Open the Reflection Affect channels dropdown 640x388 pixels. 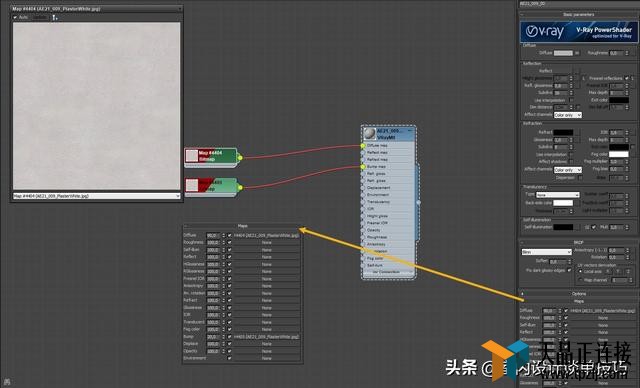click(567, 115)
